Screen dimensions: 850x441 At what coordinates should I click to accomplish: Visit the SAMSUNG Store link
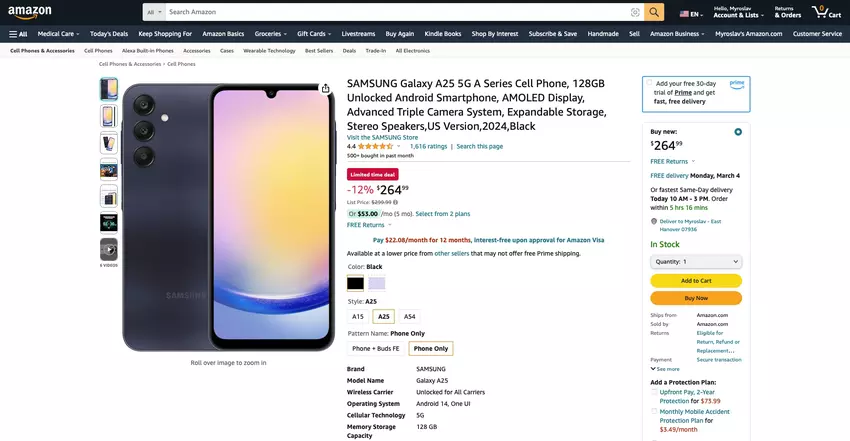pyautogui.click(x=382, y=137)
